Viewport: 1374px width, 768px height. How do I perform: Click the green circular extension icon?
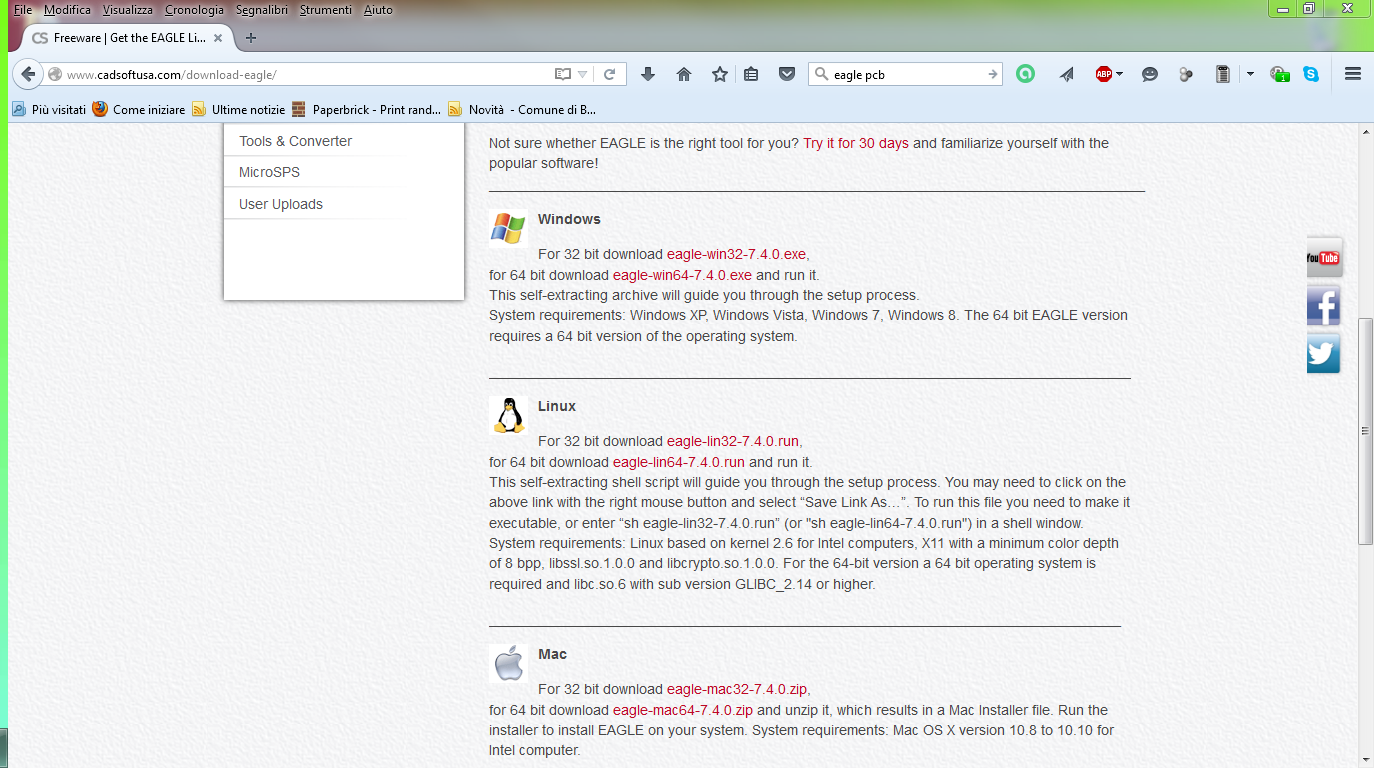pos(1025,74)
